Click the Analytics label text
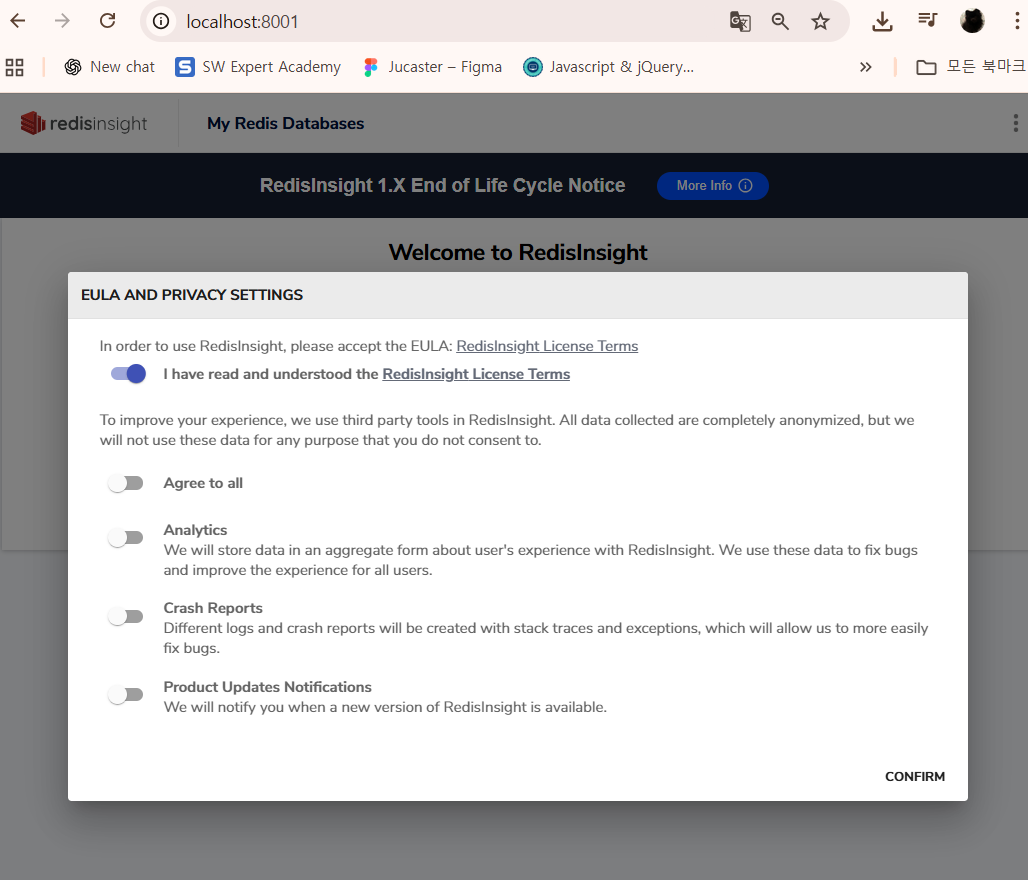Viewport: 1028px width, 880px height. pyautogui.click(x=195, y=530)
